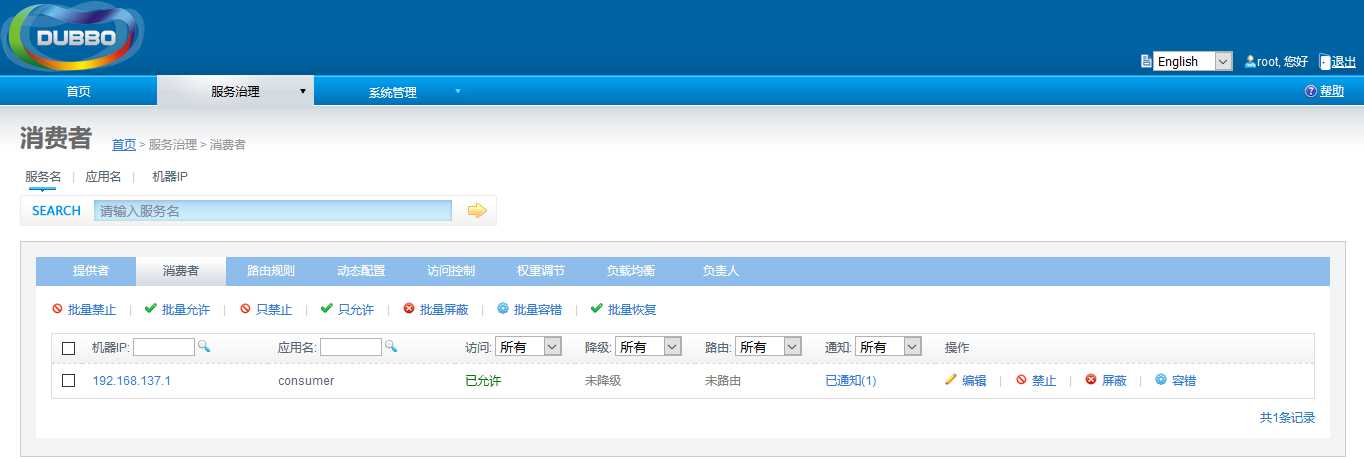Screen dimensions: 1364x459
Task: Open the 访问 filter dropdown
Action: [x=529, y=346]
